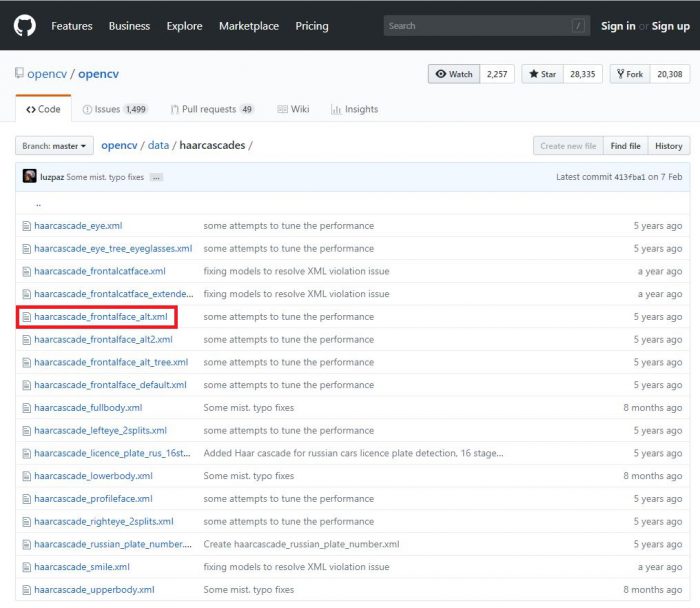Open the Pricing page
This screenshot has width=700, height=608.
312,26
